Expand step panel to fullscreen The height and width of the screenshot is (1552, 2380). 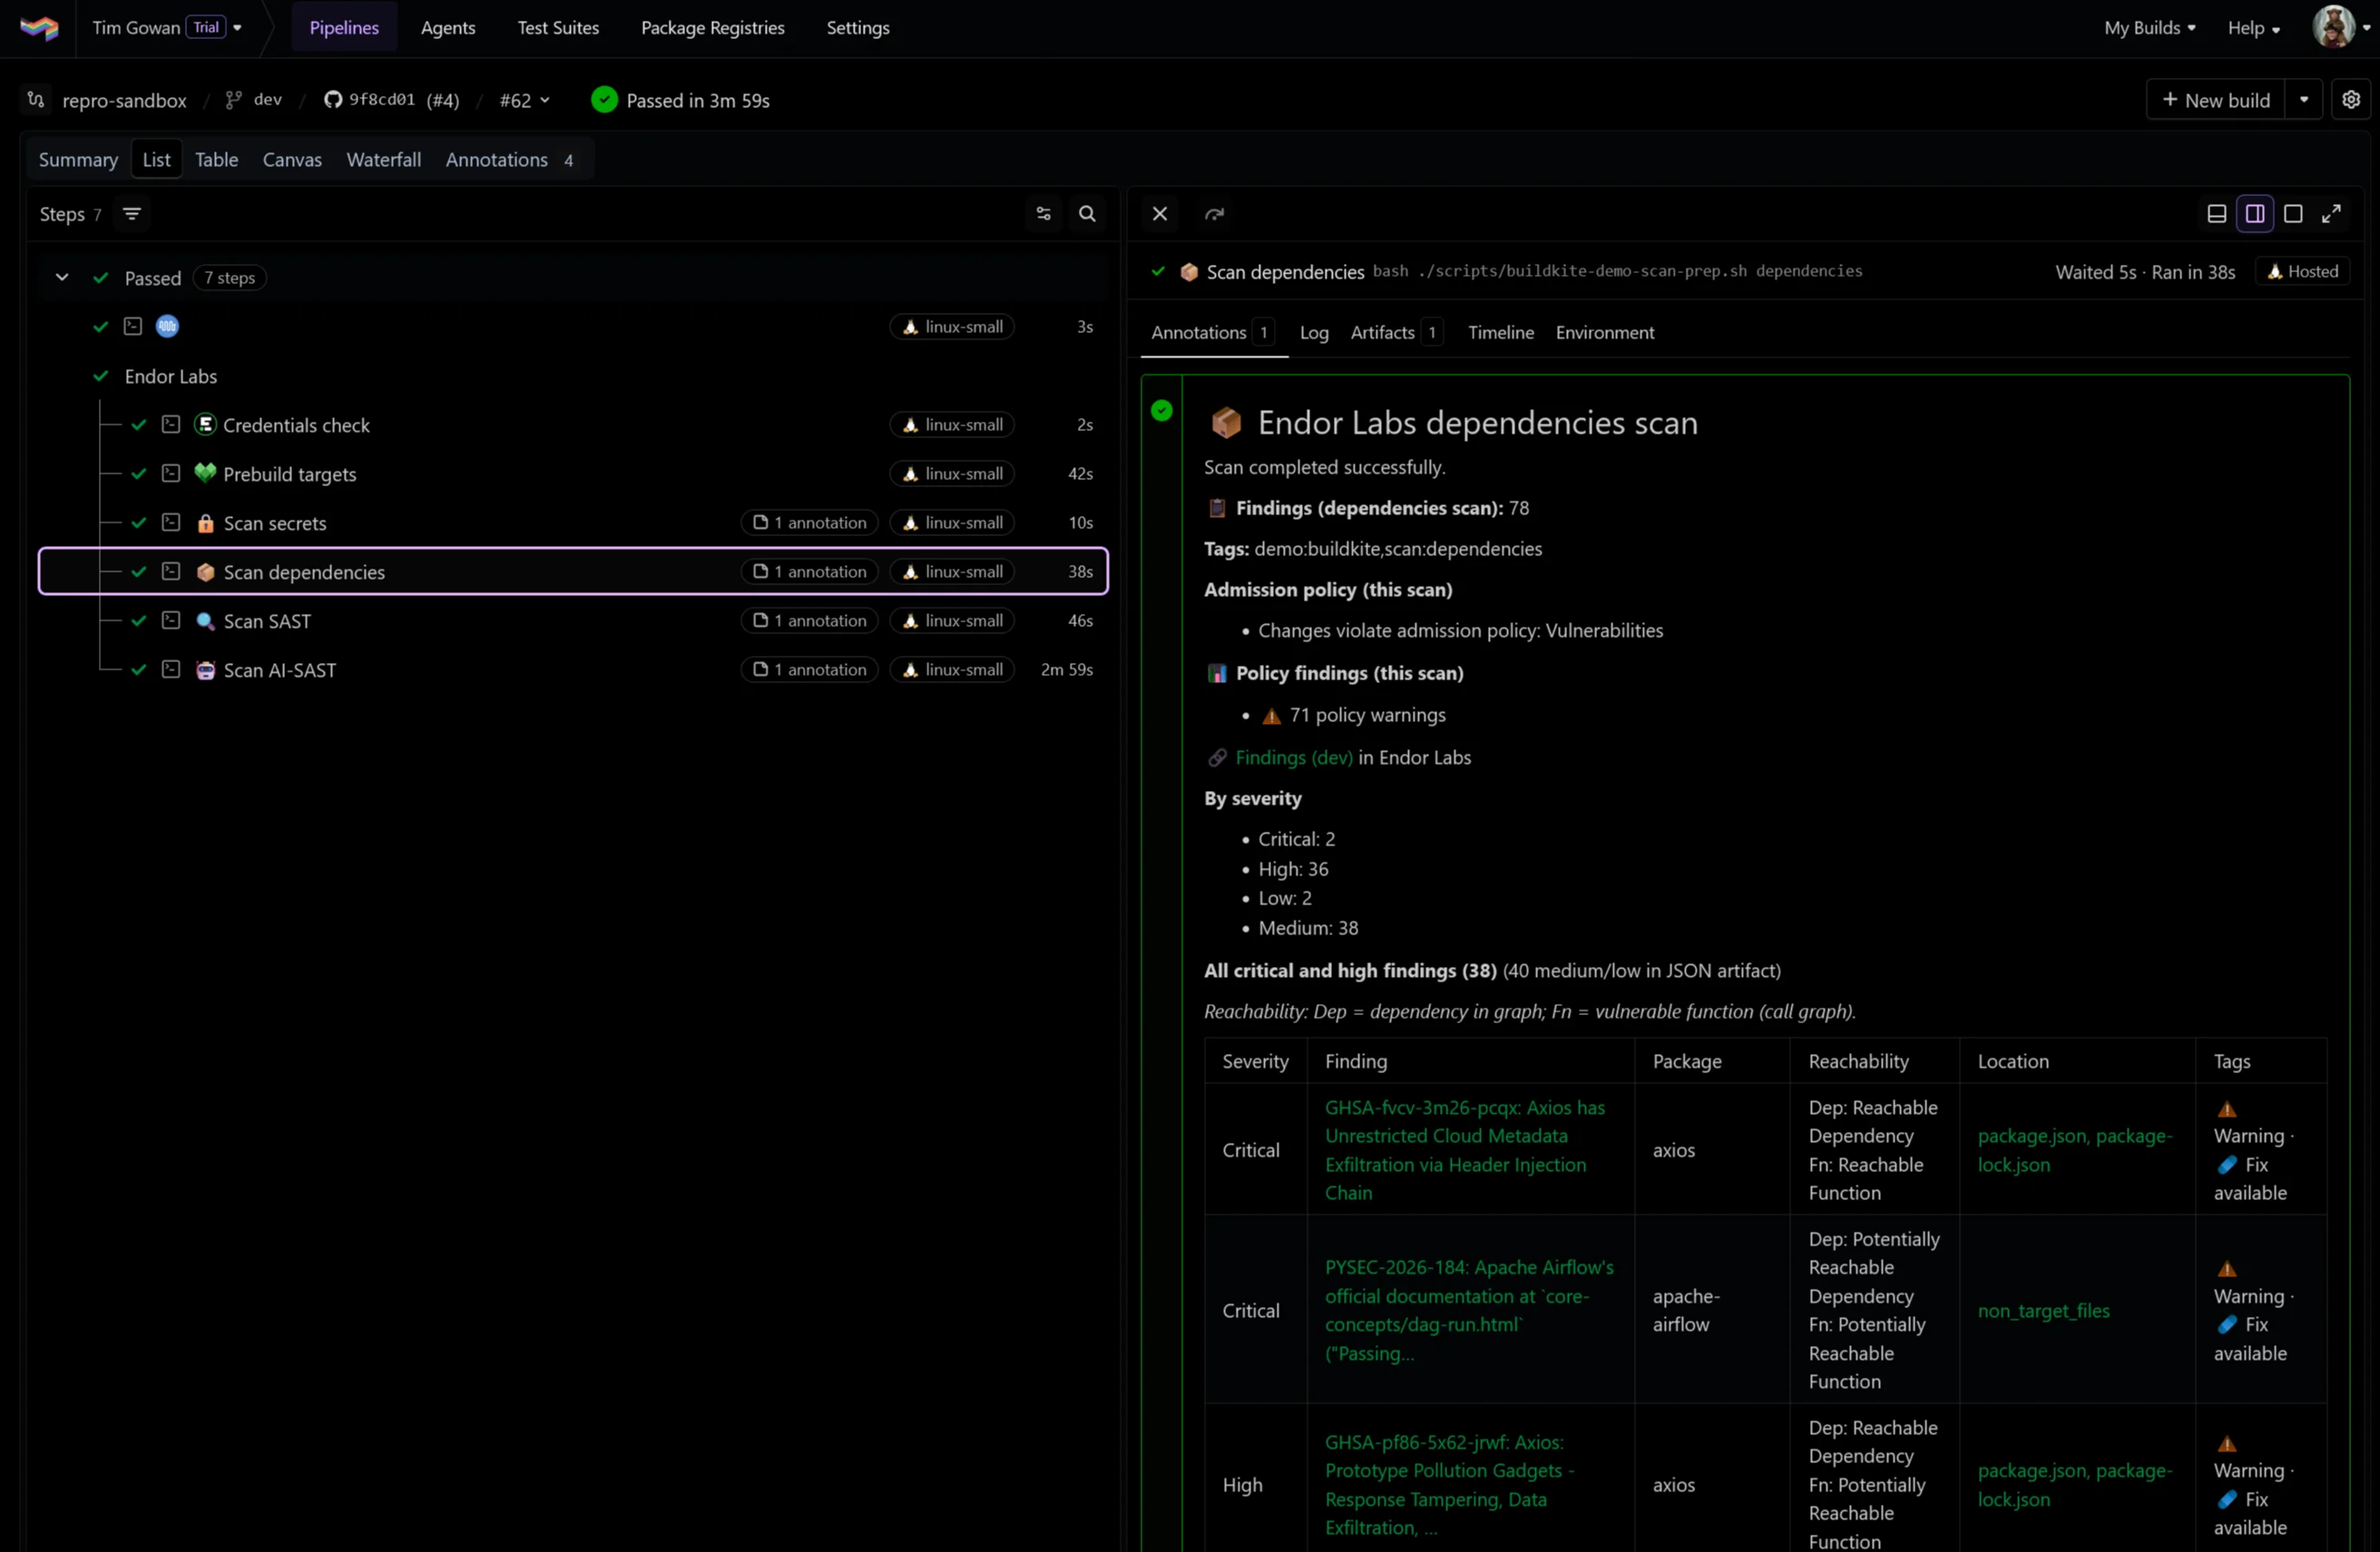coord(2331,214)
